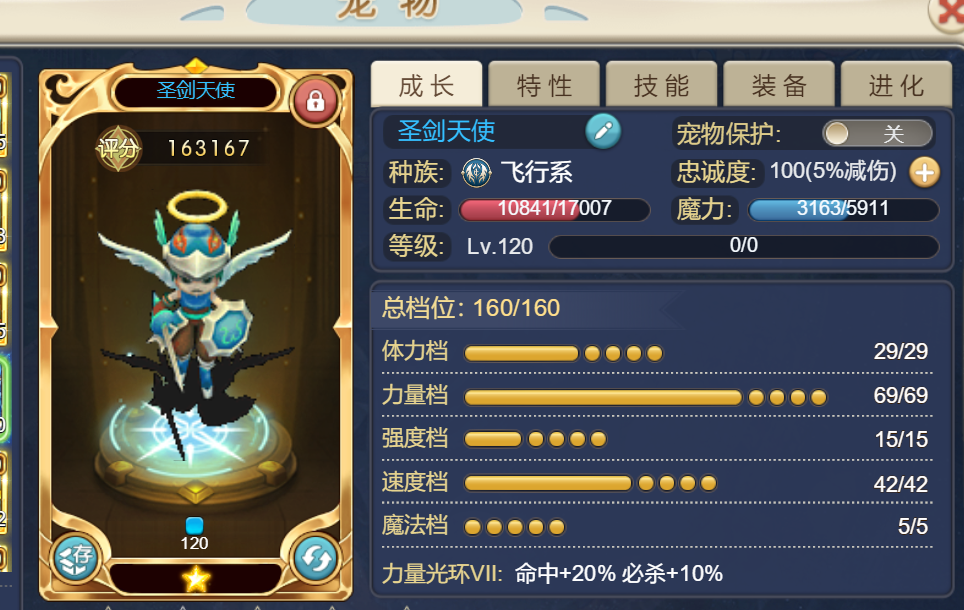The image size is (964, 610).
Task: Click the blue refresh arrows icon on card
Action: (315, 558)
